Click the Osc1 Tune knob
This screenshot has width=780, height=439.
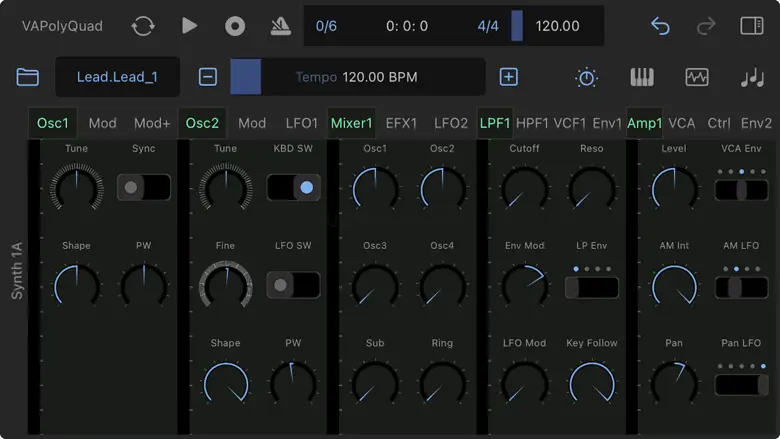(76, 189)
